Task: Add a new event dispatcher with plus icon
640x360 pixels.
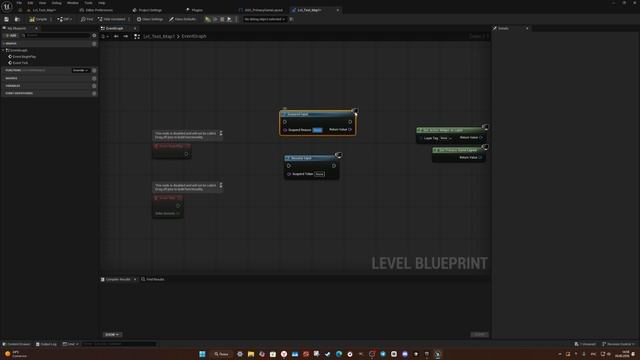Action: [94, 93]
